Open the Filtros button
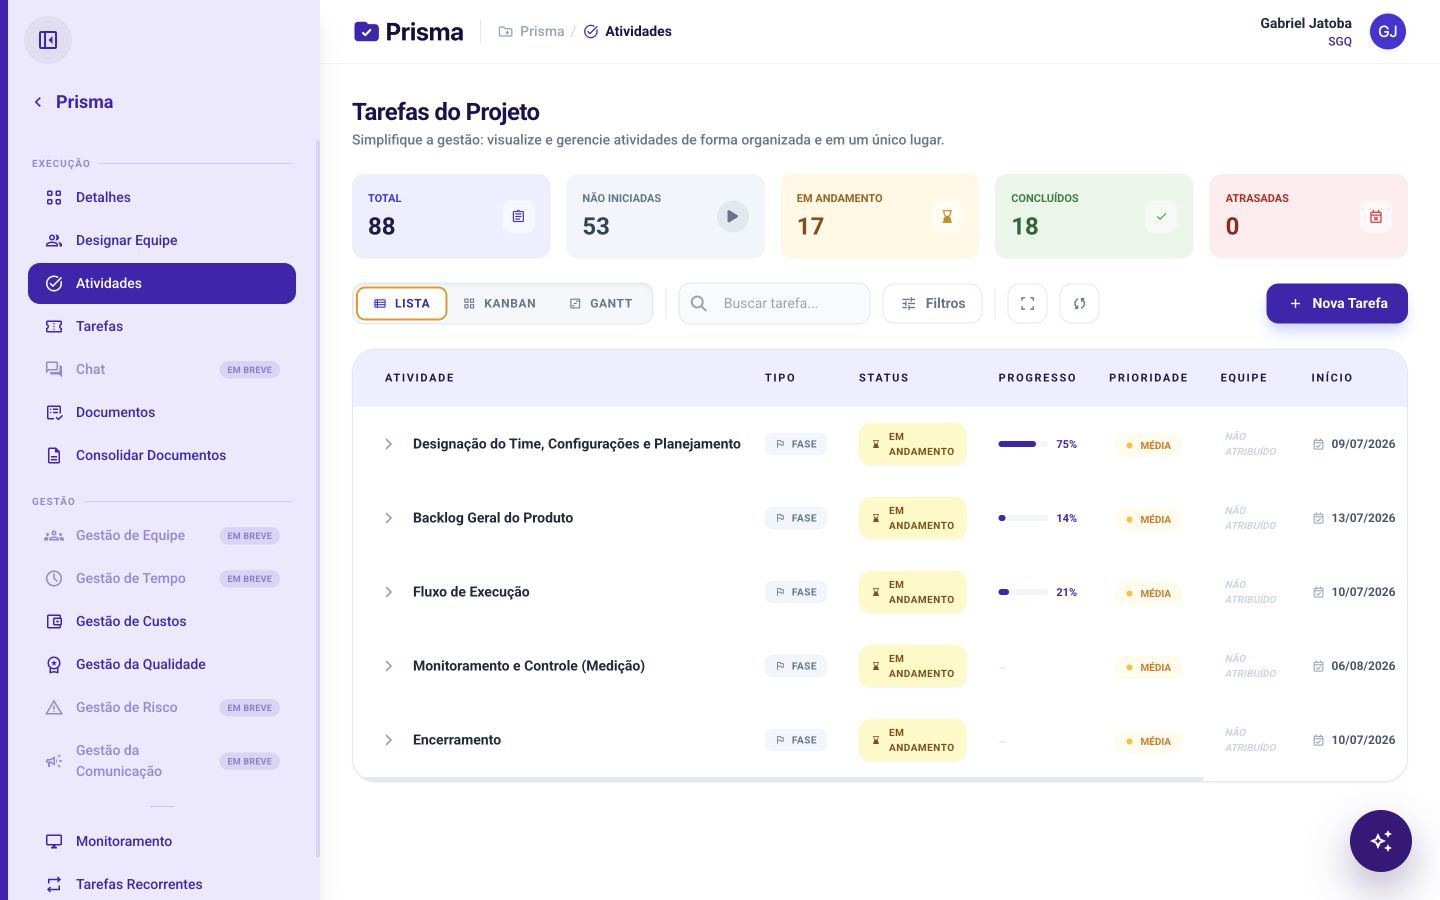This screenshot has width=1440, height=900. point(932,303)
